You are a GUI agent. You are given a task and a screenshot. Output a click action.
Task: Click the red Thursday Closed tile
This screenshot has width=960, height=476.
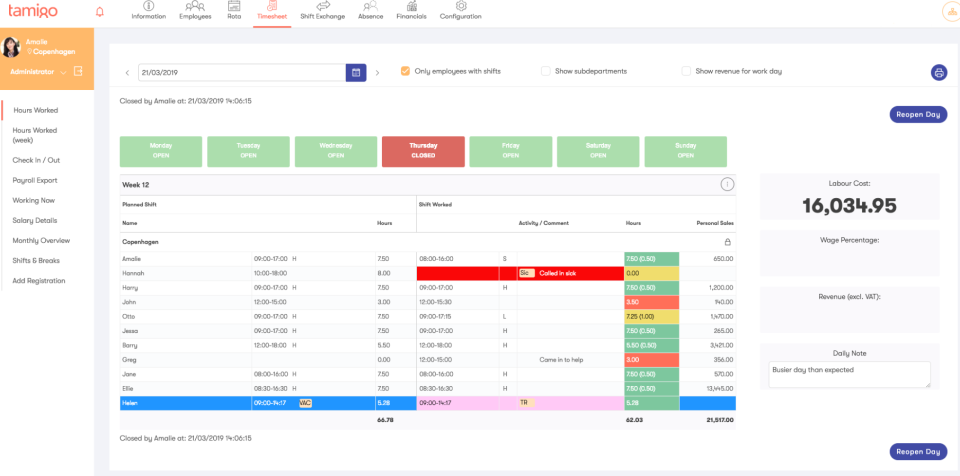tap(423, 151)
